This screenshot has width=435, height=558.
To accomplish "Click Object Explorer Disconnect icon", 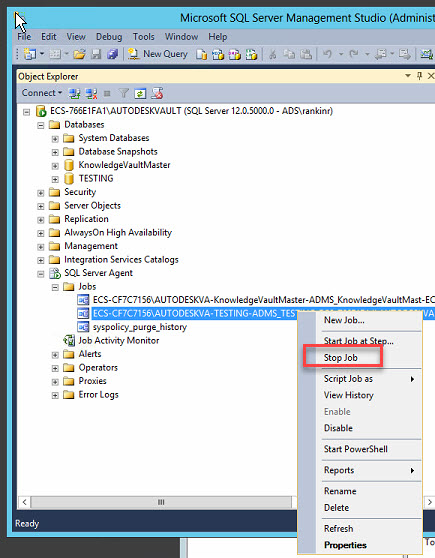I will pos(91,94).
